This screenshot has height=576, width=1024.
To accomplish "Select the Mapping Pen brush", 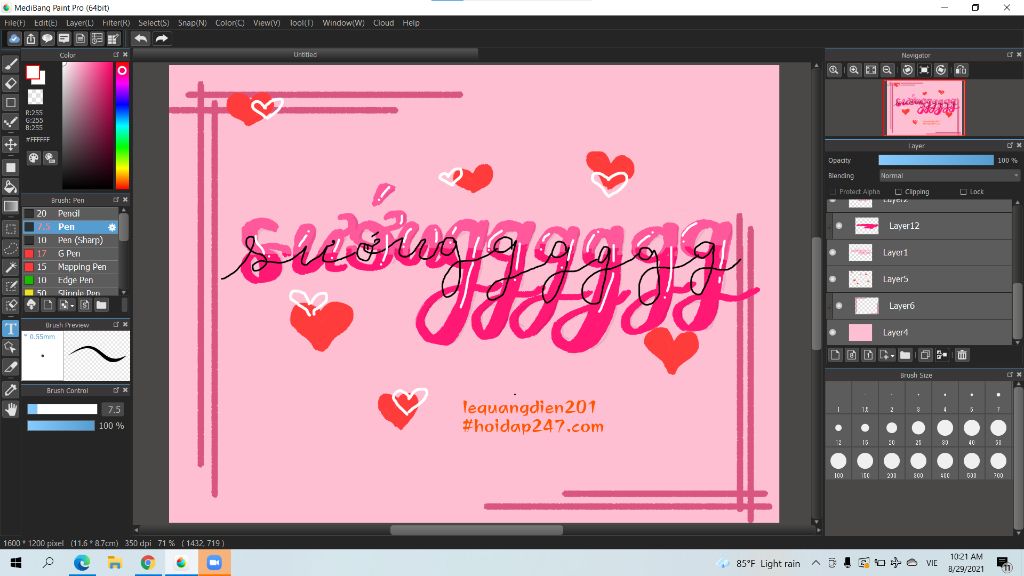I will click(x=71, y=266).
